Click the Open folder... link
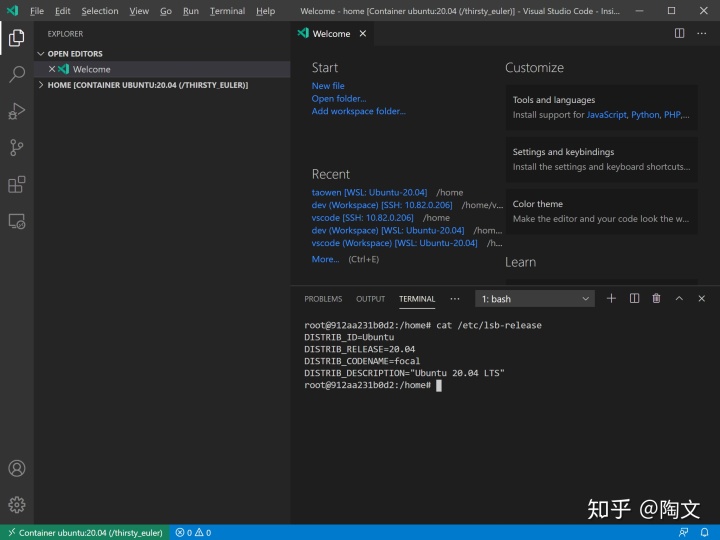Screen dimensions: 720x540 point(339,98)
